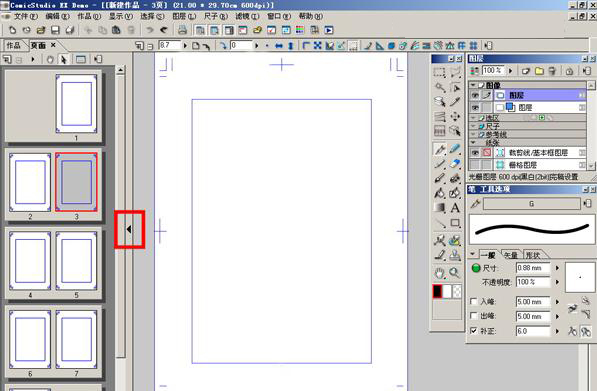Select the Hand pan tool

440,273
